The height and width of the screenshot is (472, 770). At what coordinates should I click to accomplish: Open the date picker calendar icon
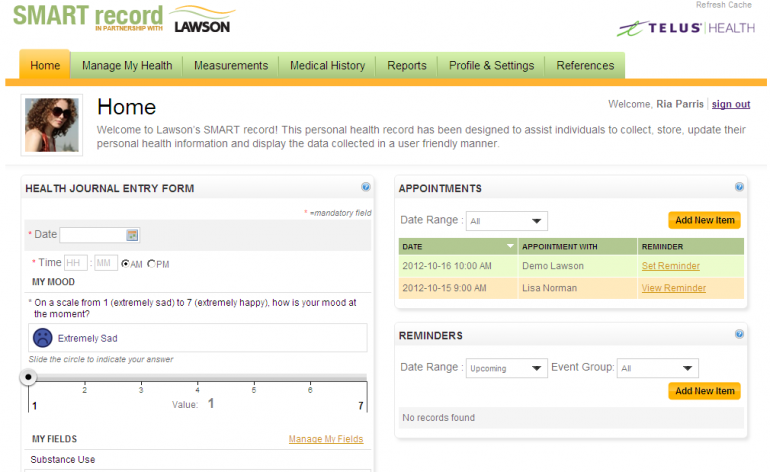[x=132, y=235]
